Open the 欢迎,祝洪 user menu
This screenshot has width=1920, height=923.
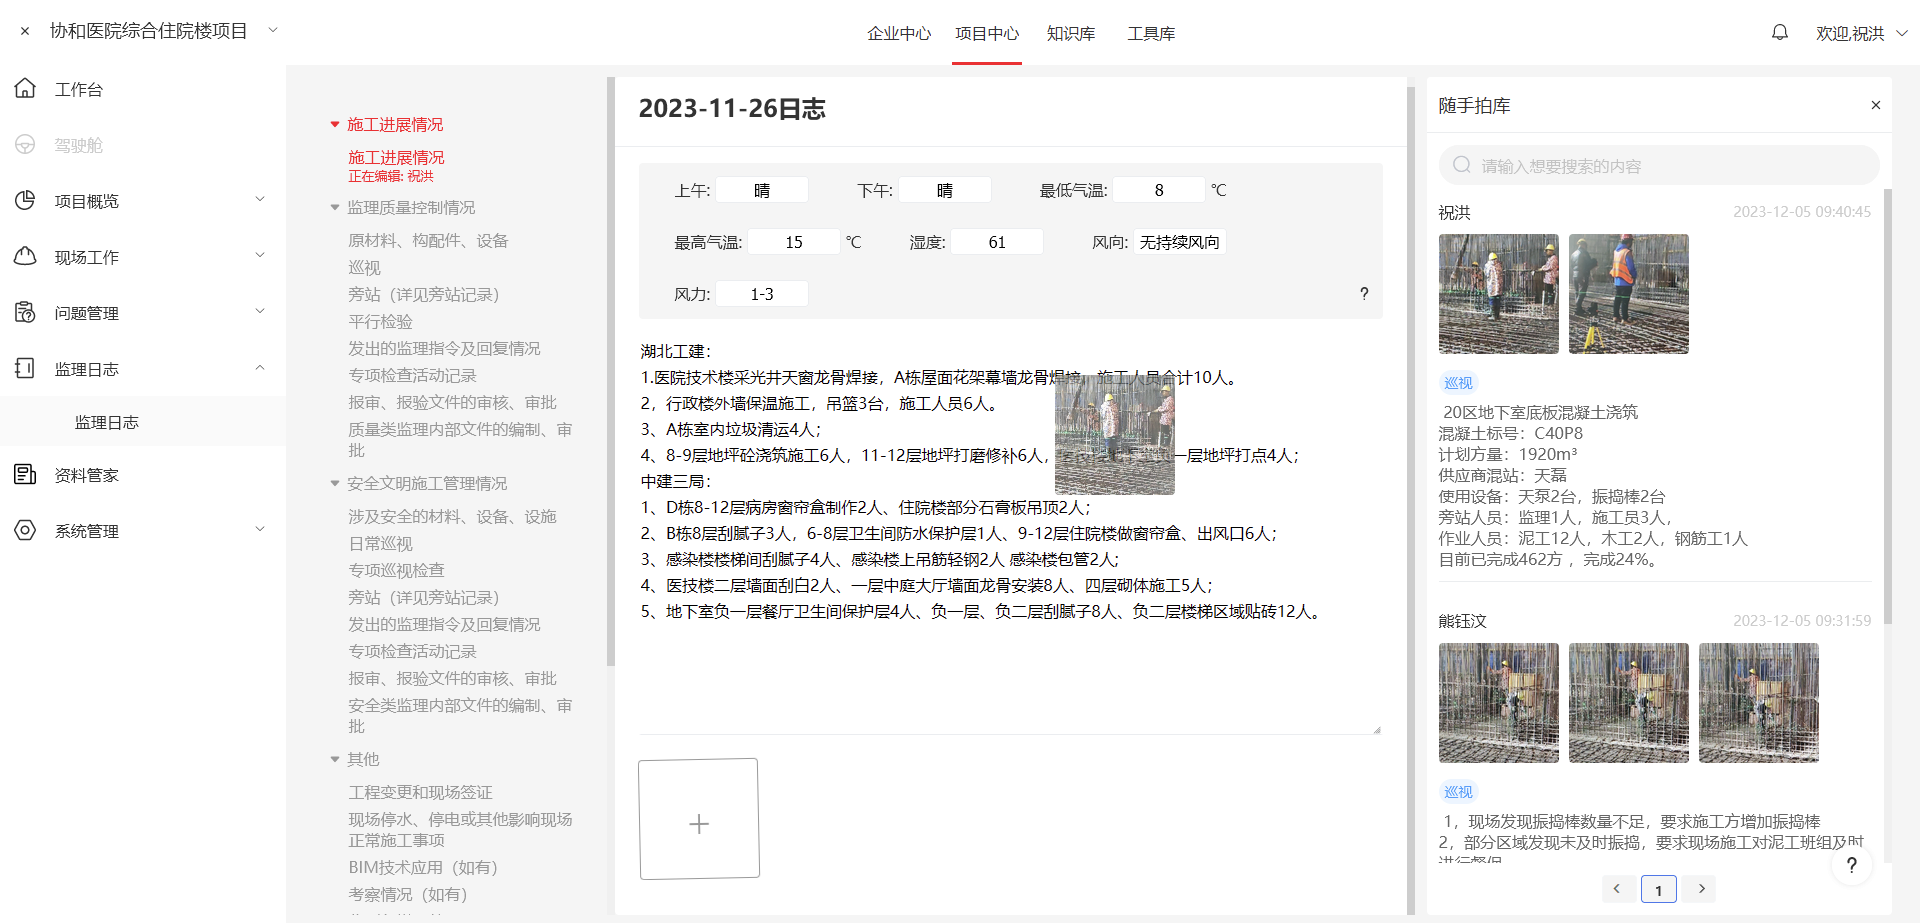1862,34
